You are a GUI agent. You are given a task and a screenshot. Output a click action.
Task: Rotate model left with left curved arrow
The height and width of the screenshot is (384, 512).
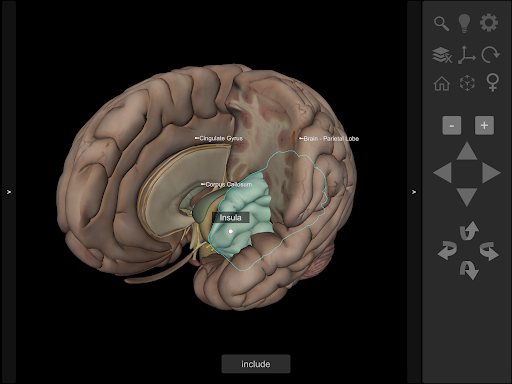point(447,251)
